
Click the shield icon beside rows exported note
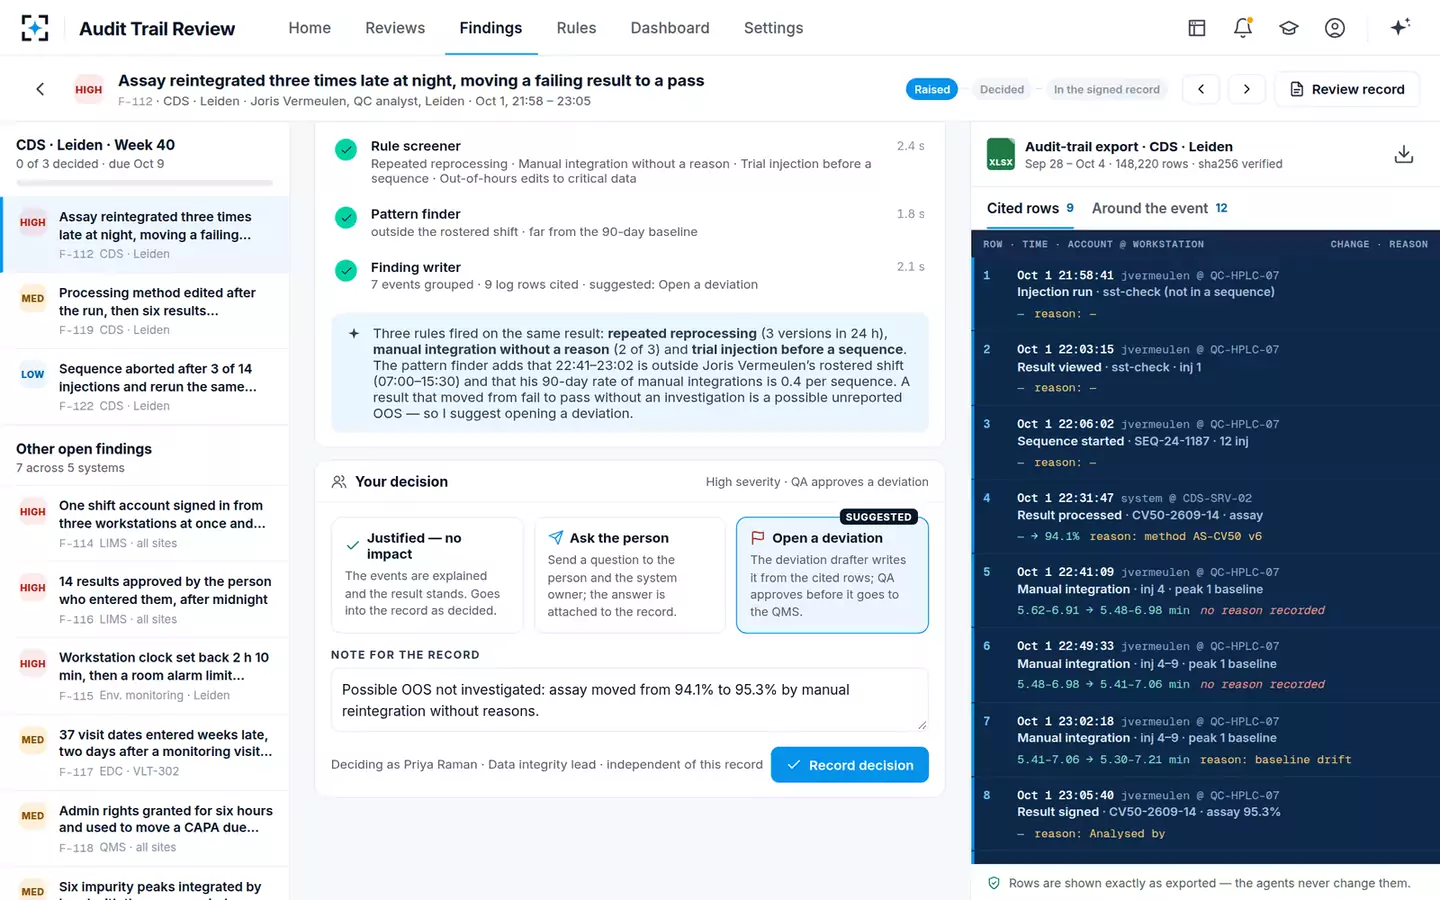pos(994,883)
